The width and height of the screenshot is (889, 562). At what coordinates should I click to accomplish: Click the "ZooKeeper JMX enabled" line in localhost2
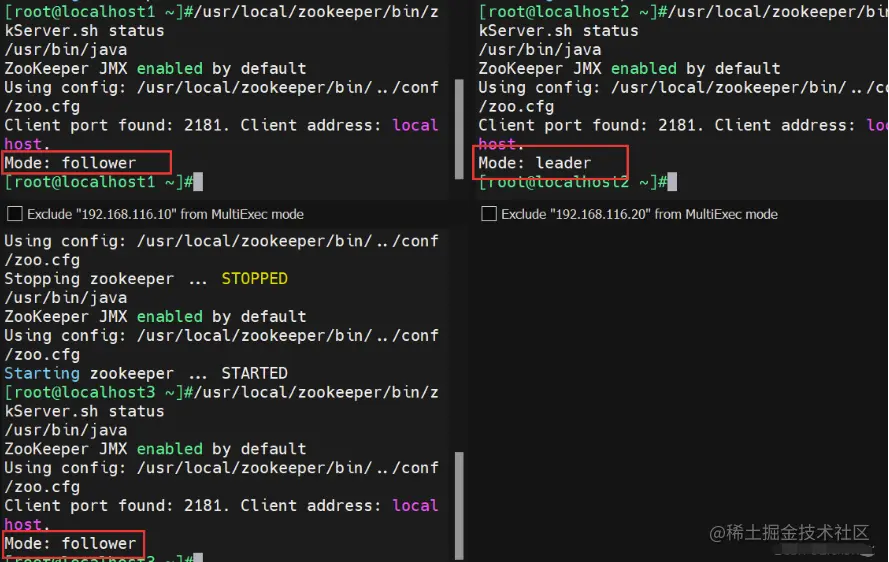coord(629,69)
